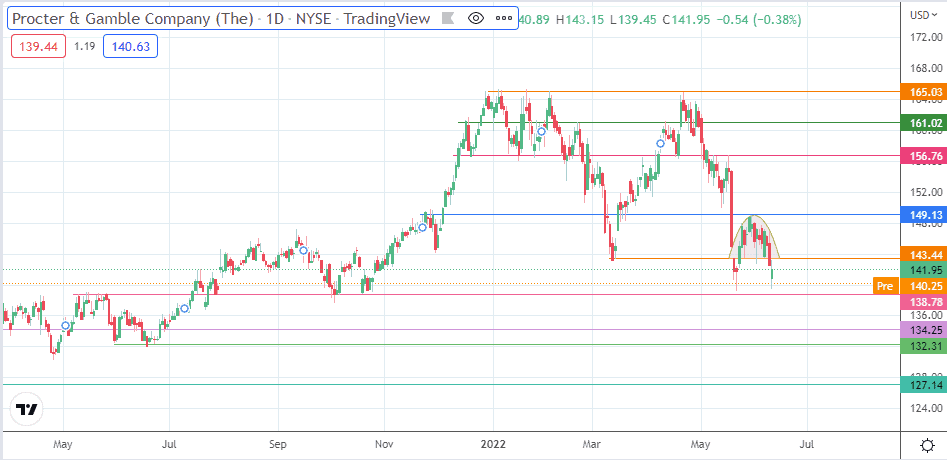947x460 pixels.
Task: Select the 127.14 teal price label
Action: pos(924,412)
